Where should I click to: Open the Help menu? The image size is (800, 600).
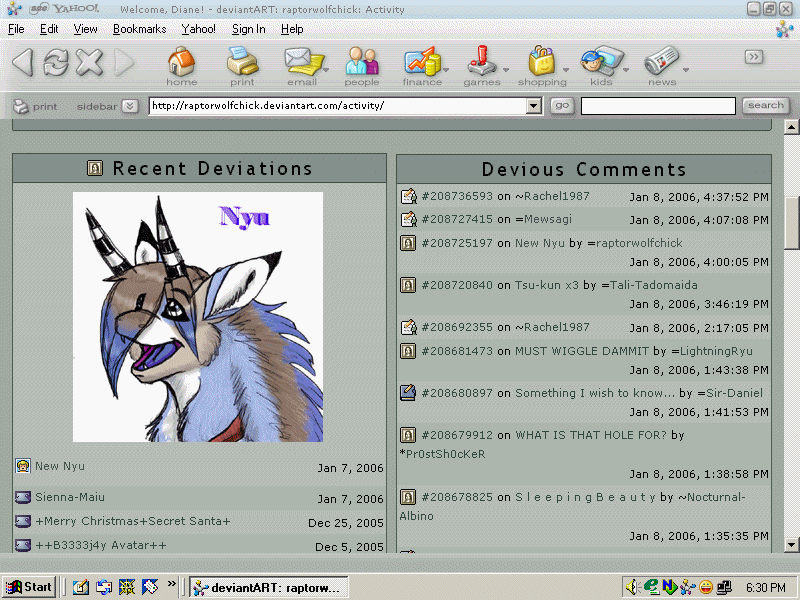(292, 29)
